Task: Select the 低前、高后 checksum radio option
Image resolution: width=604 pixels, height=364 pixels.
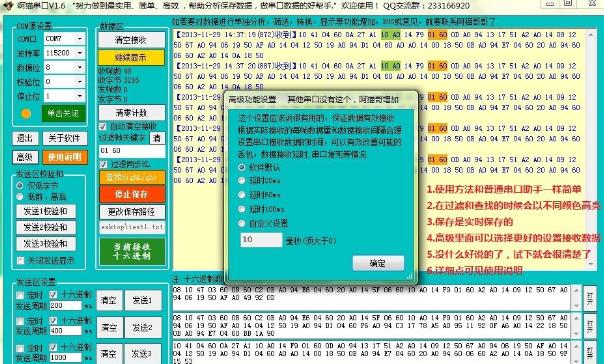Action: [20, 197]
